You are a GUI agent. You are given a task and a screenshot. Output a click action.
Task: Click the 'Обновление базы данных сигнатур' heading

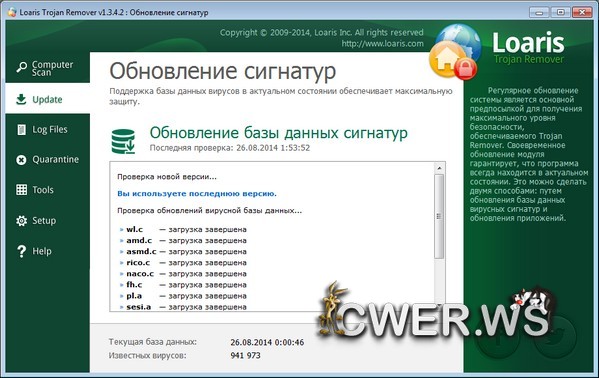278,133
